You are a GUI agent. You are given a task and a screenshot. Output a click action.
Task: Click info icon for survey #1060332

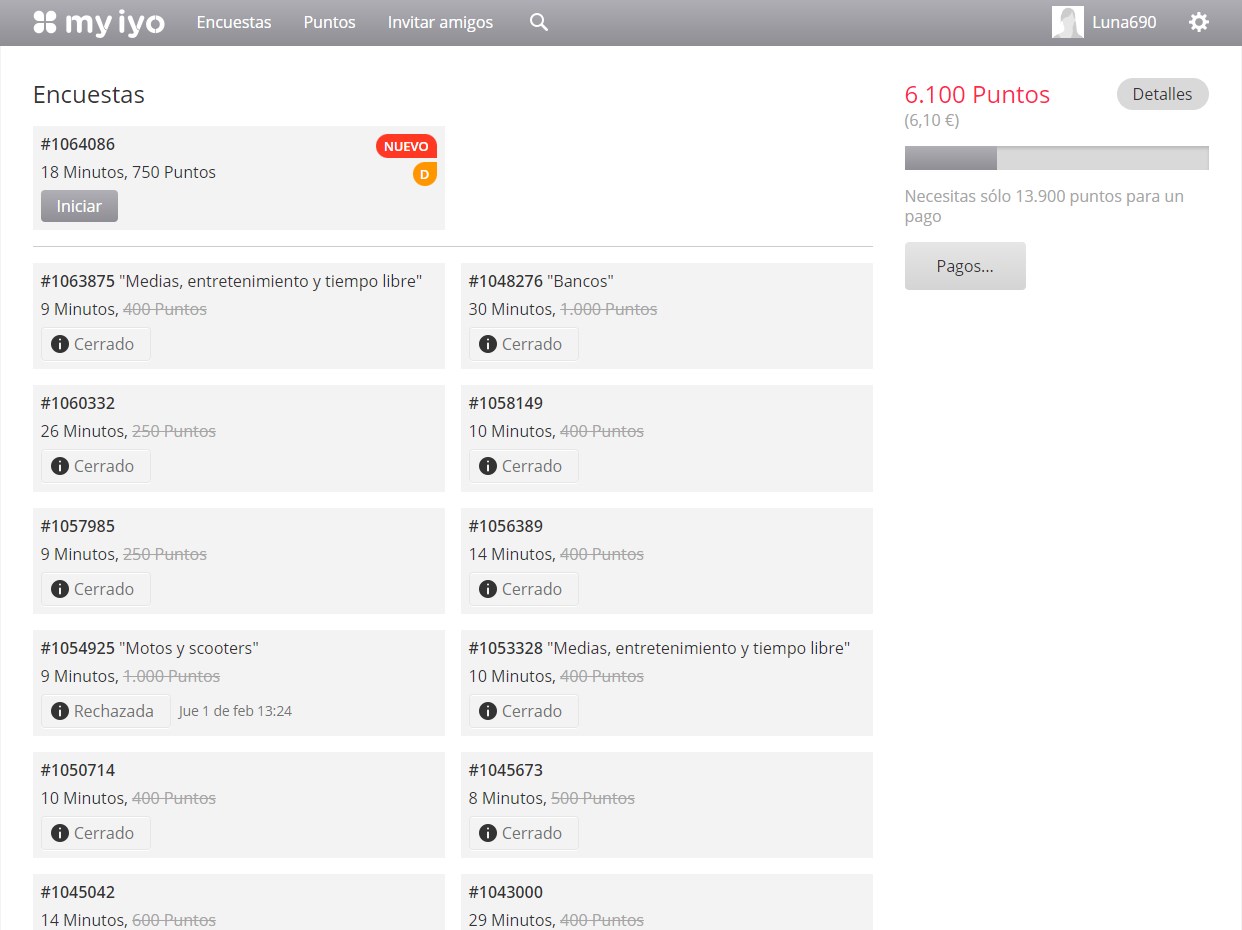pos(59,466)
